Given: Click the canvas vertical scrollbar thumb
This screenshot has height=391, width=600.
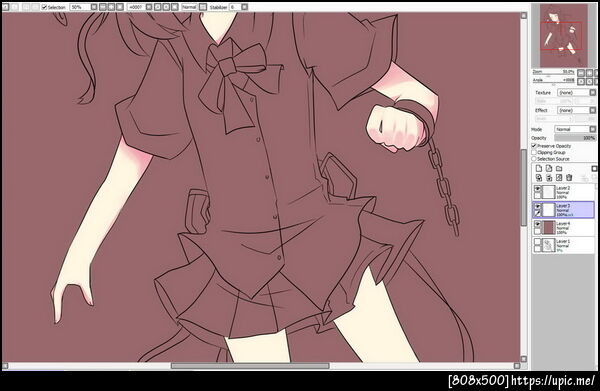Looking at the screenshot, I should (x=523, y=187).
